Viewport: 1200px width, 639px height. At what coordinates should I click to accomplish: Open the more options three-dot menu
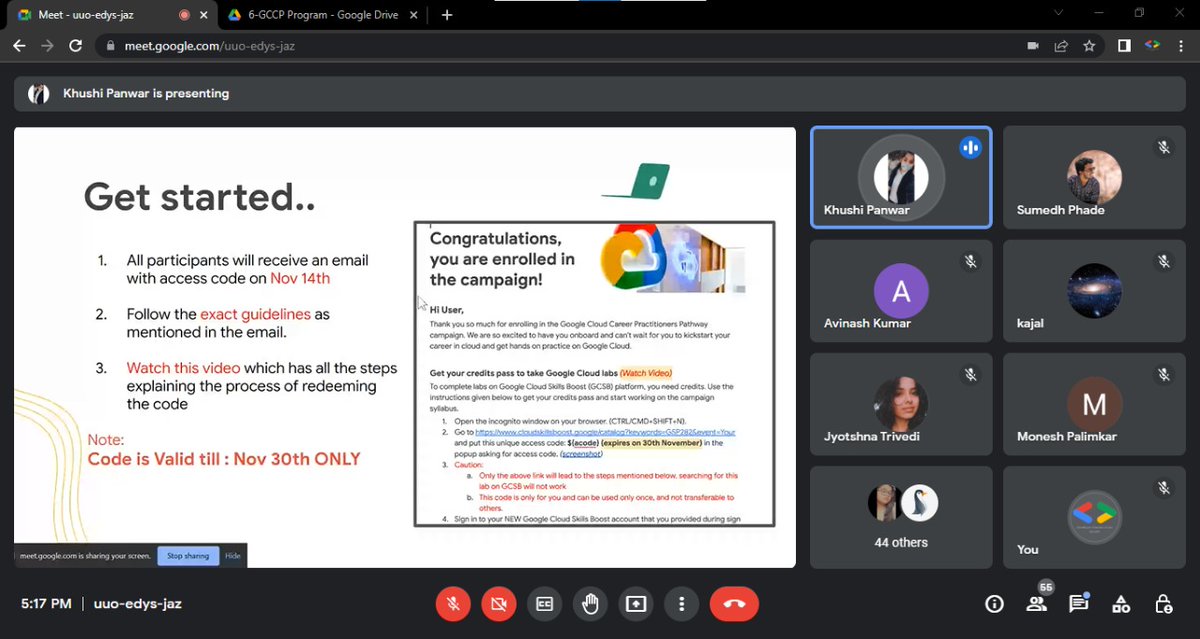[x=681, y=604]
